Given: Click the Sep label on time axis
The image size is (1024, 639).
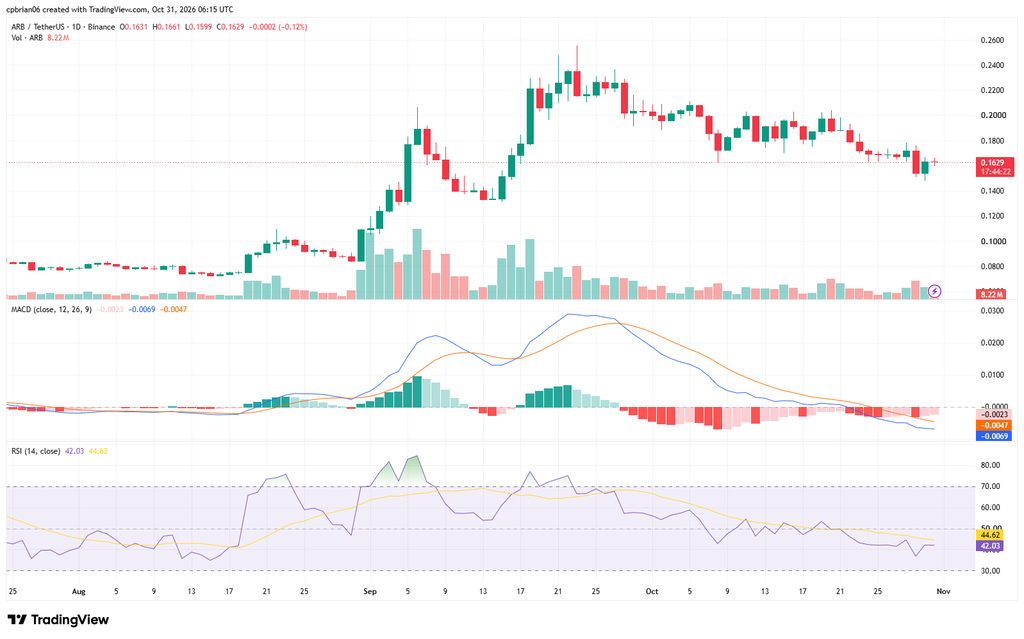Looking at the screenshot, I should pyautogui.click(x=370, y=592).
